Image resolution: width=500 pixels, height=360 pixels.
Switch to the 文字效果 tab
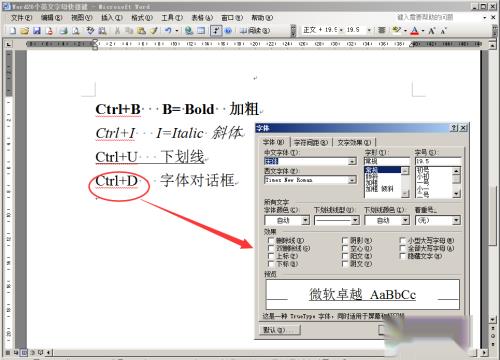[x=354, y=143]
